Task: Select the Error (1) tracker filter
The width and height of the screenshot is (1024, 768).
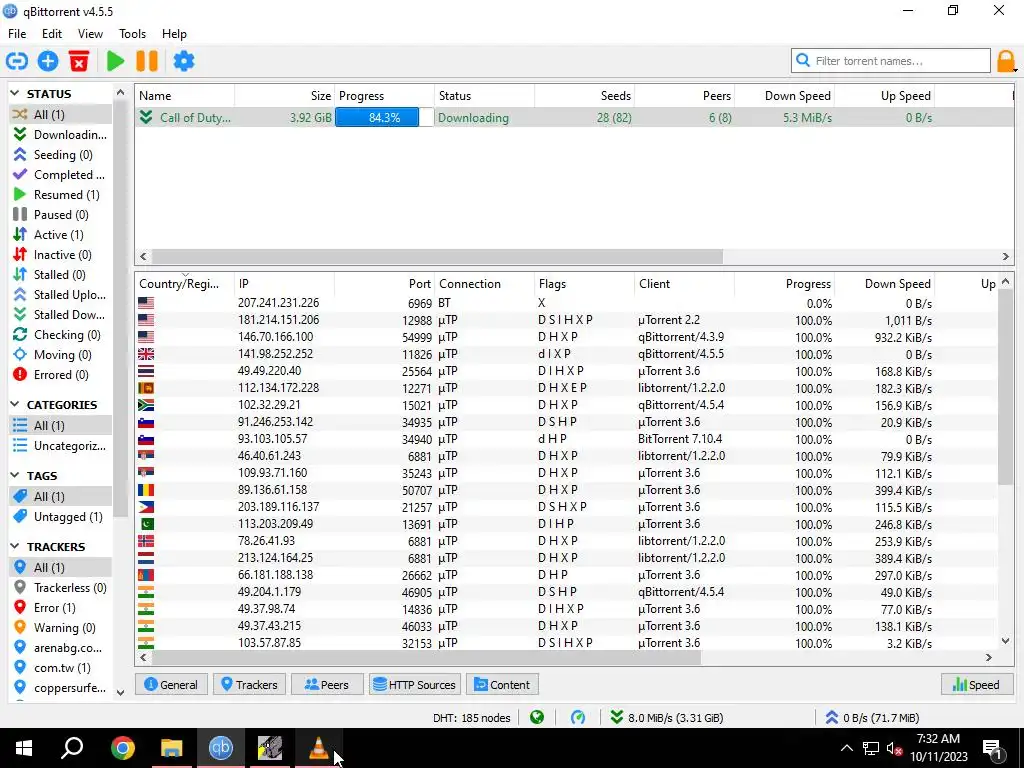Action: click(x=59, y=608)
